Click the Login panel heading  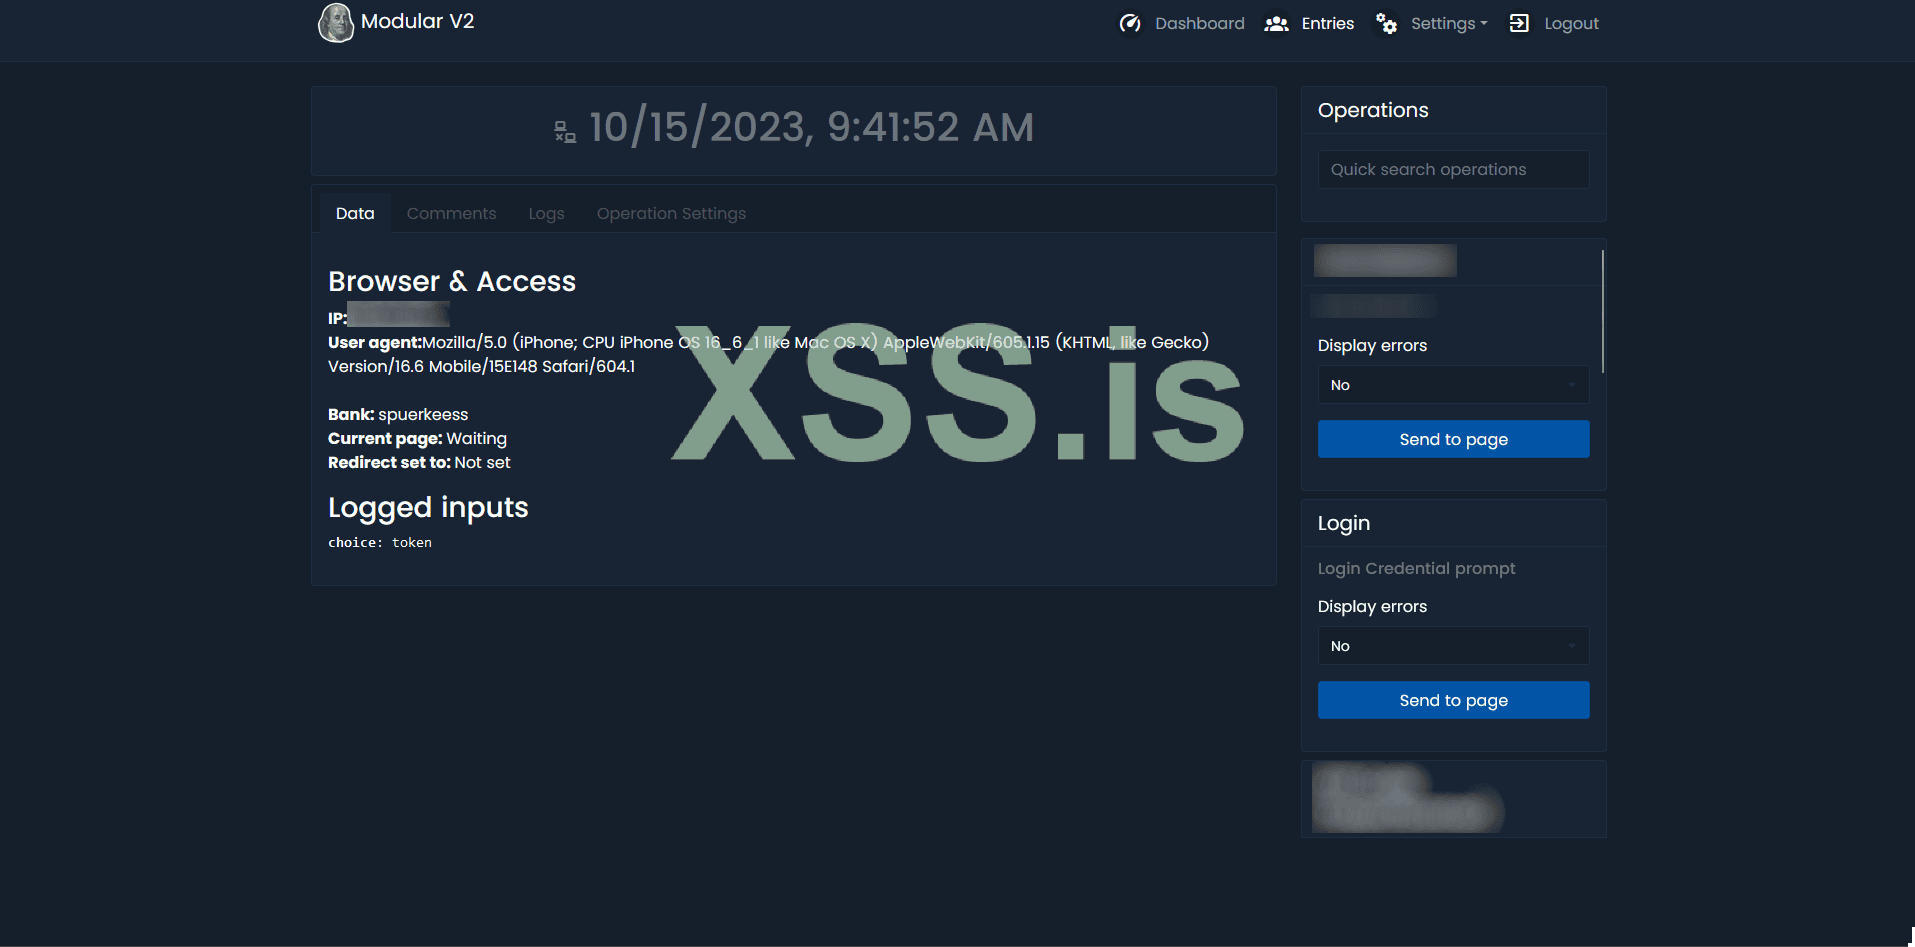coord(1344,523)
